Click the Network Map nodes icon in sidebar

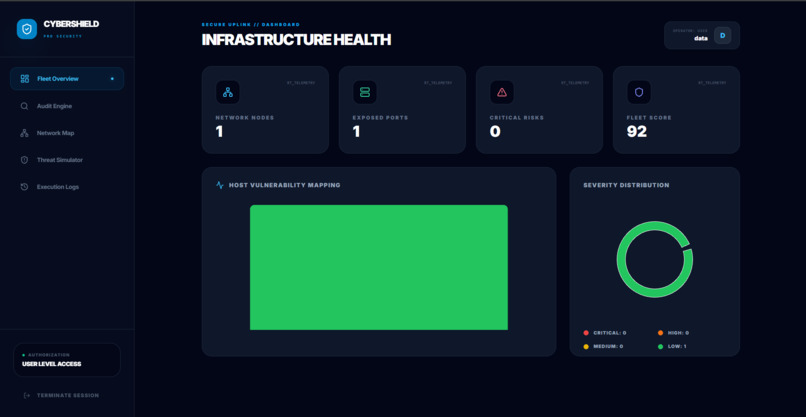(x=24, y=133)
